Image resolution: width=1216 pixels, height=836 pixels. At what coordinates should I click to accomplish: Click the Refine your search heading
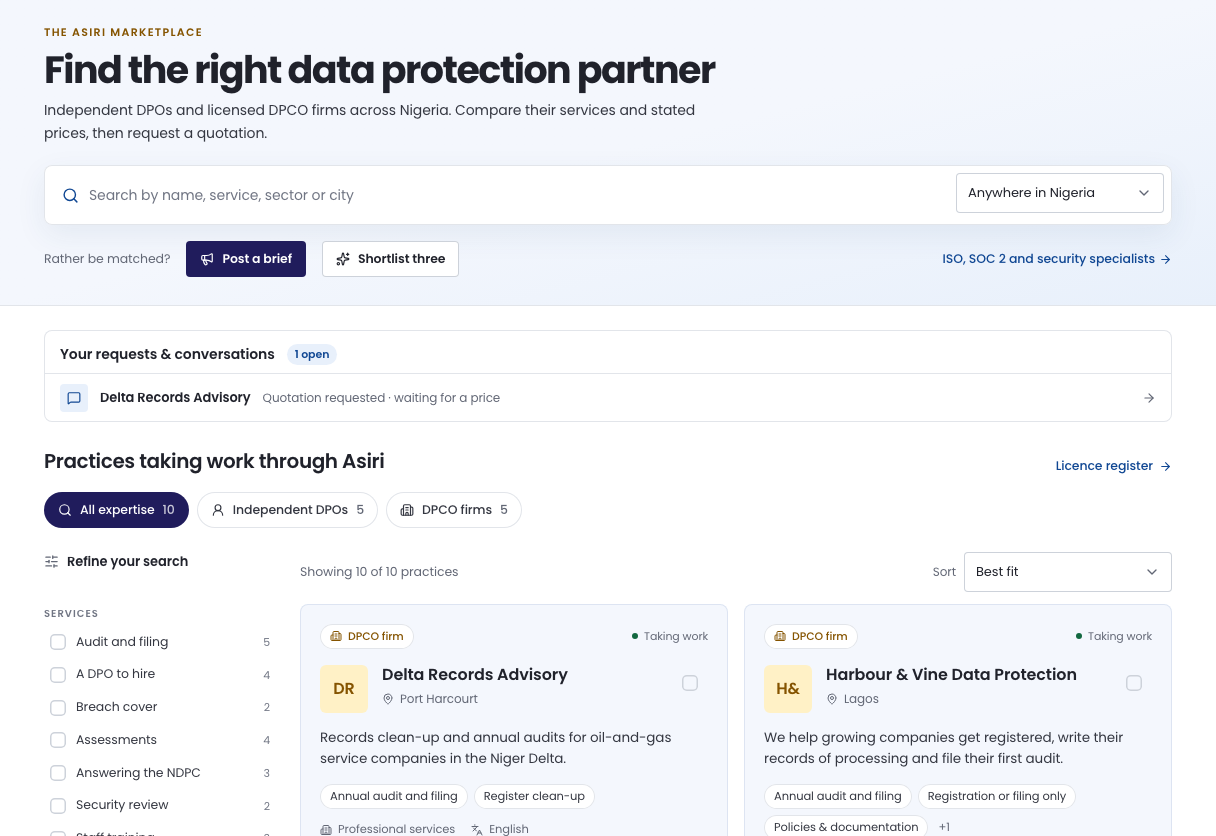coord(127,562)
